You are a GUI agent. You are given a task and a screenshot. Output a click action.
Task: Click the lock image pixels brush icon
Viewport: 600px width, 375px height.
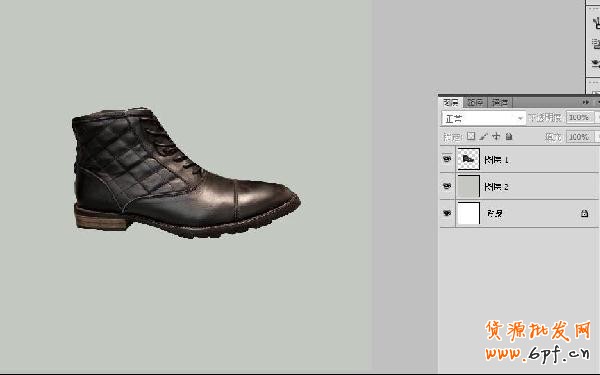tap(483, 136)
